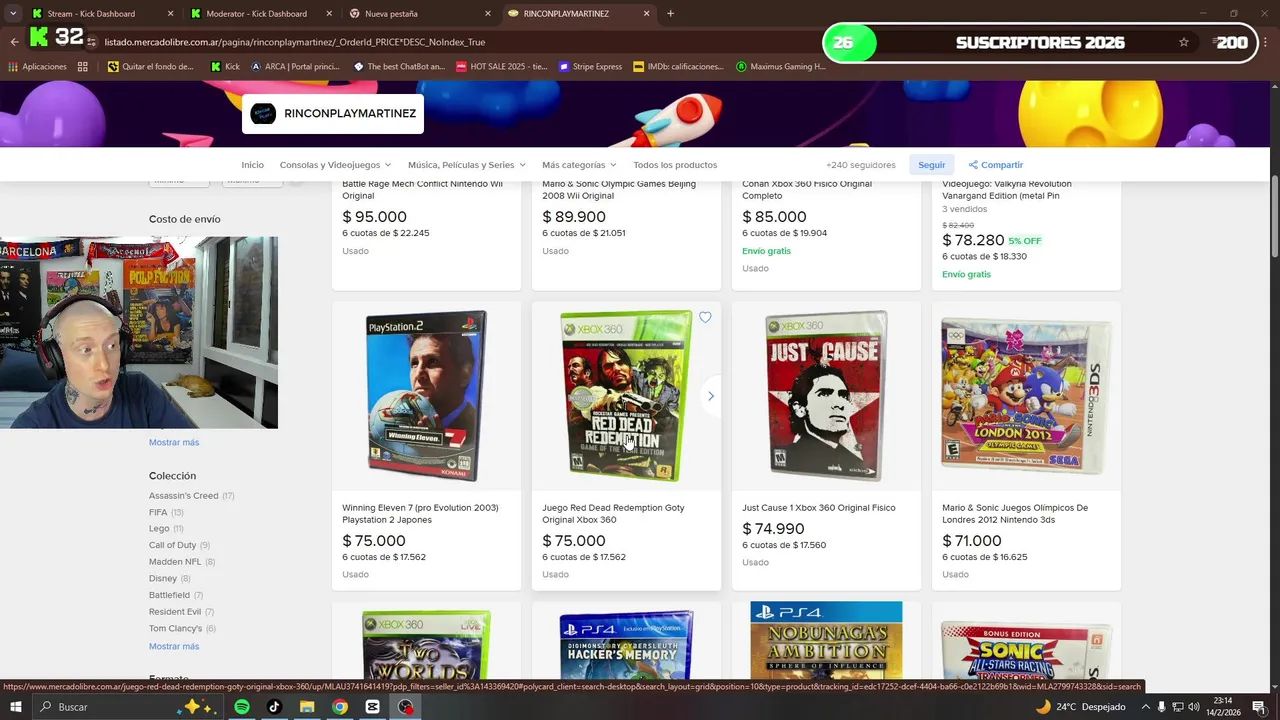Open the Kick bookmark
The width and height of the screenshot is (1280, 720).
(x=225, y=67)
